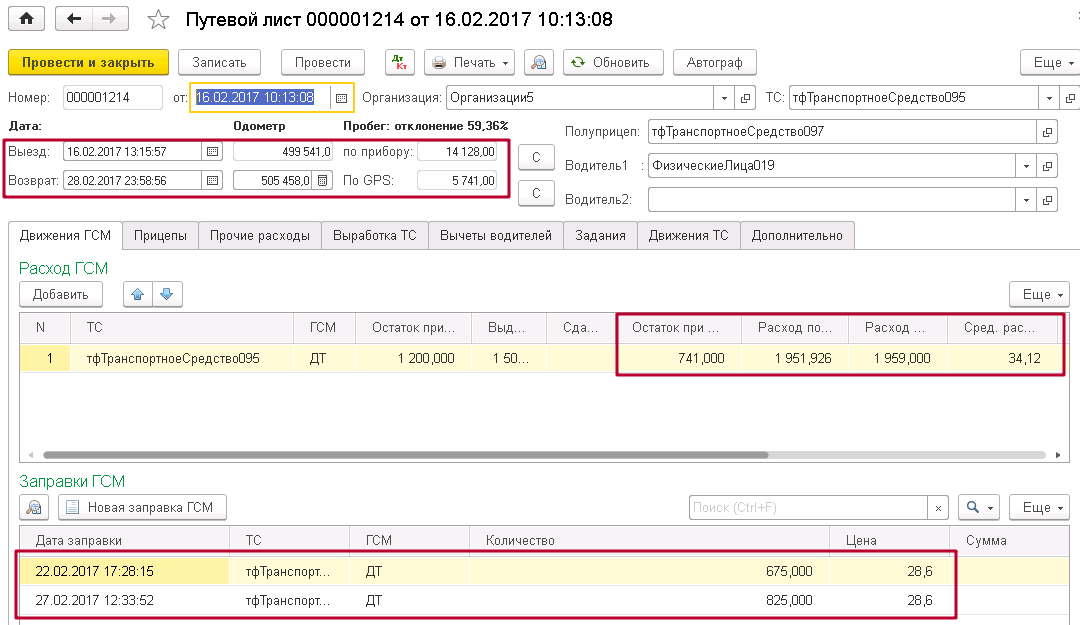Expand the Организация dropdown list

pyautogui.click(x=724, y=98)
